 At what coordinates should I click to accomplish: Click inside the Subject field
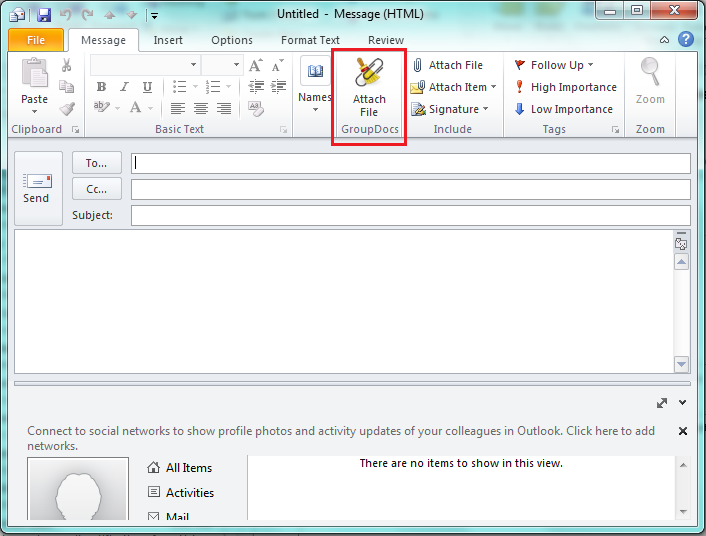coord(410,215)
